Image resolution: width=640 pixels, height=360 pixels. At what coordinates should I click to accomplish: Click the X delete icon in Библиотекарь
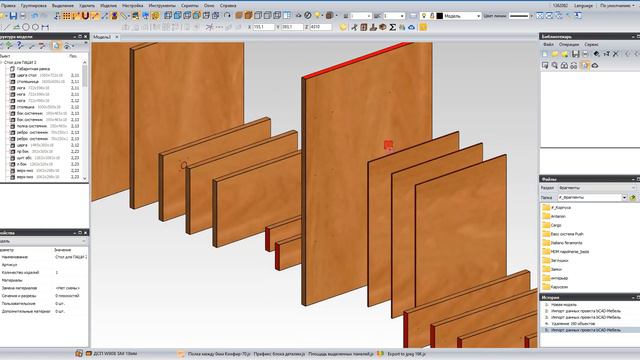coord(616,54)
